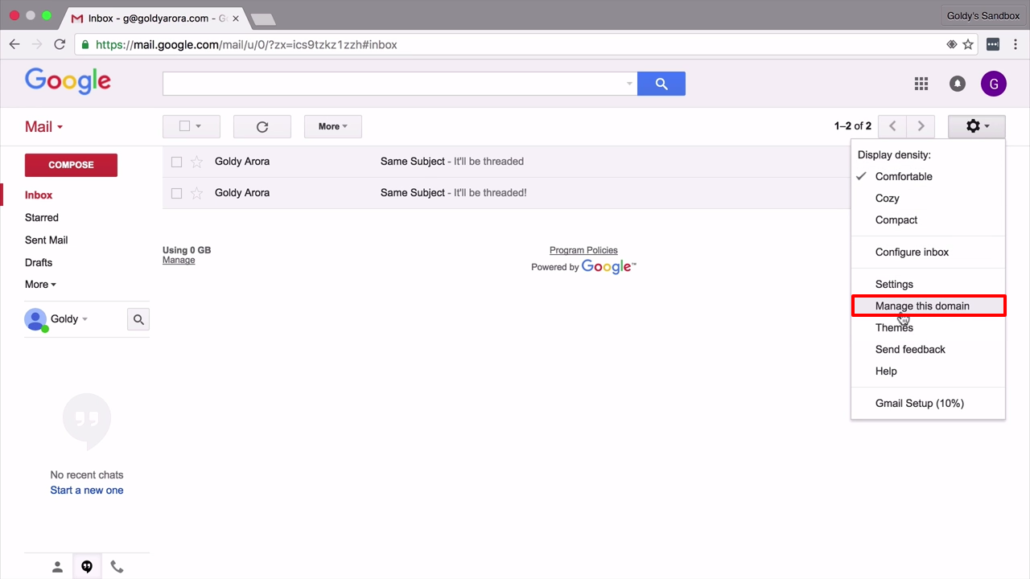Click the COMPOSE button
1030x579 pixels.
[71, 165]
